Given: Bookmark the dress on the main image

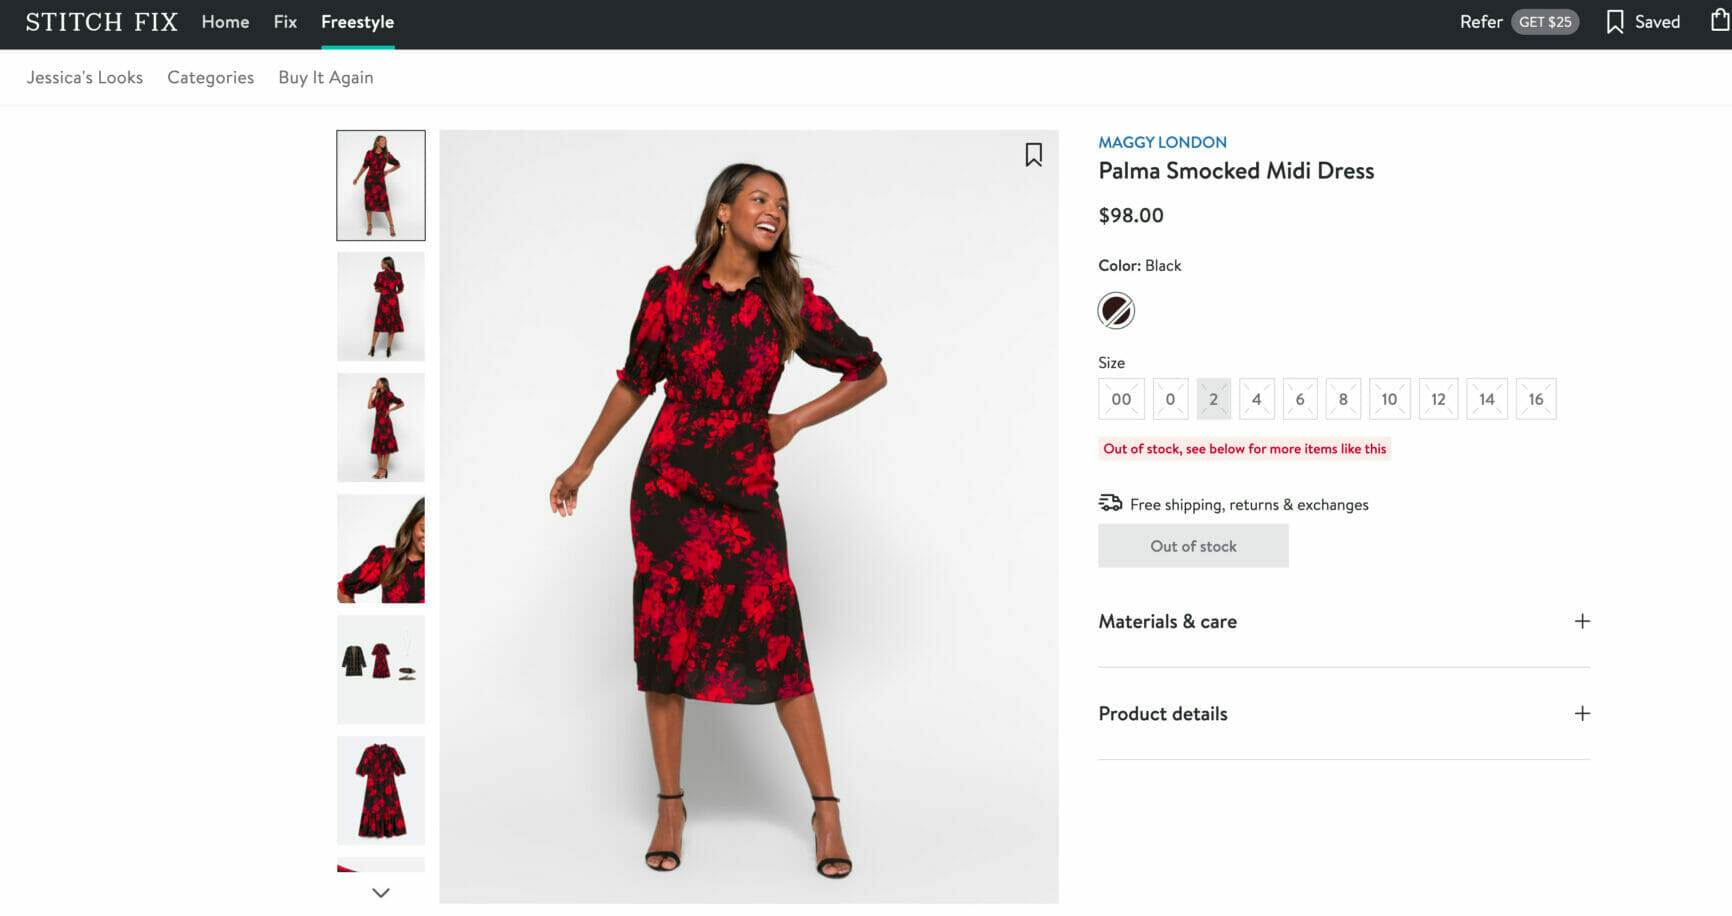Looking at the screenshot, I should 1033,154.
